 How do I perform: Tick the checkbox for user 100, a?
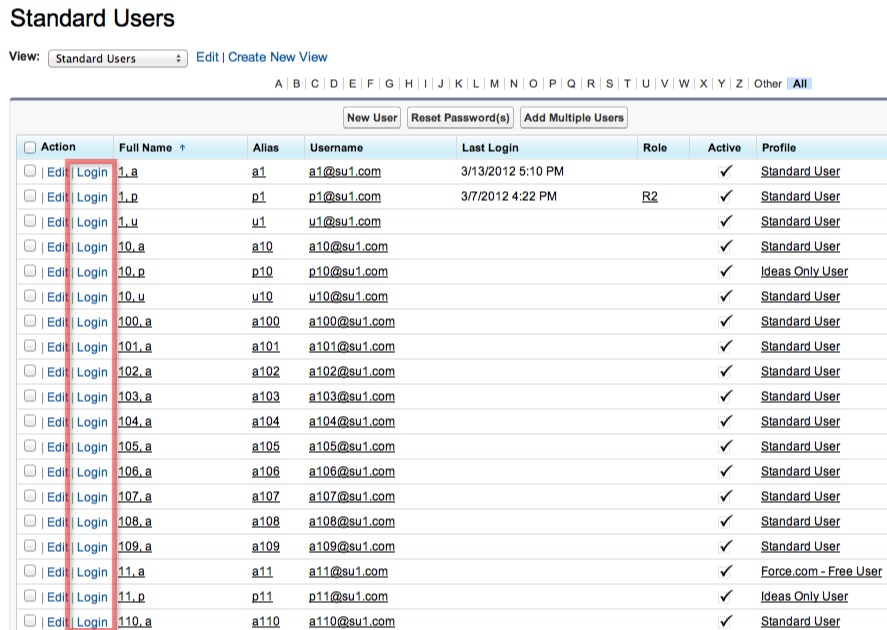pyautogui.click(x=30, y=321)
